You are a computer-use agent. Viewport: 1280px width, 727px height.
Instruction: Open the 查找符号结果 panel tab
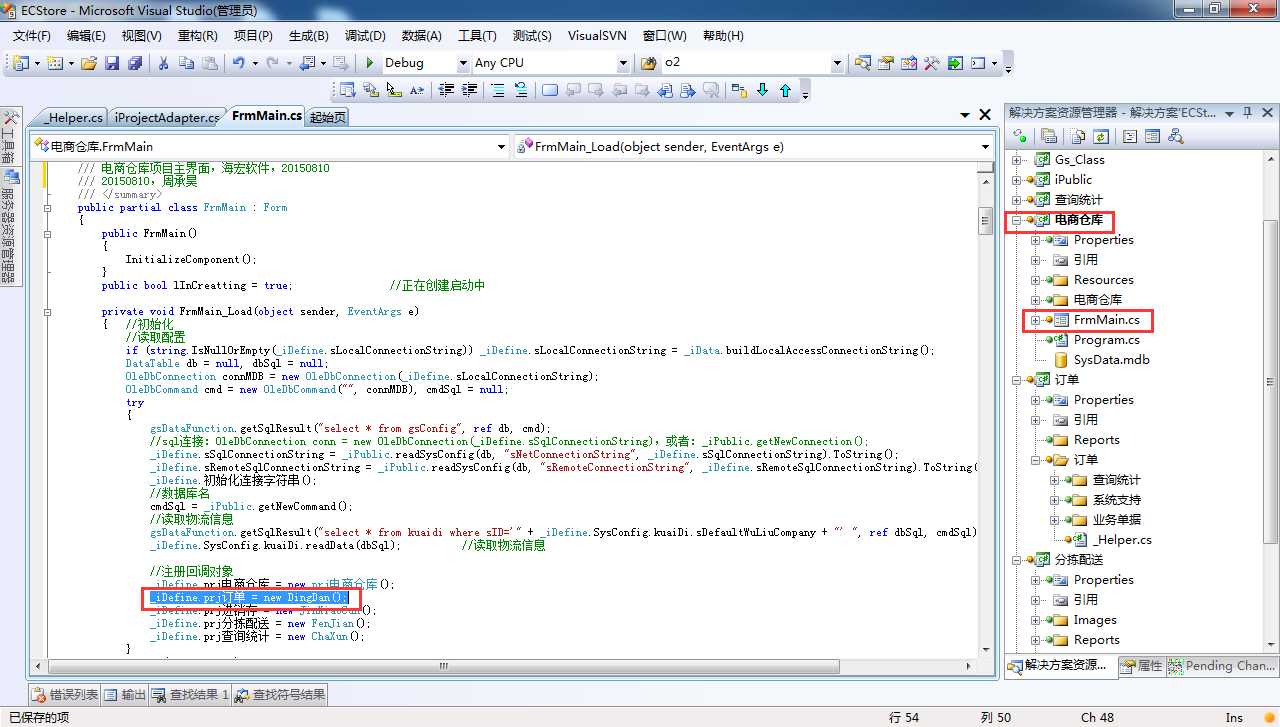click(280, 694)
